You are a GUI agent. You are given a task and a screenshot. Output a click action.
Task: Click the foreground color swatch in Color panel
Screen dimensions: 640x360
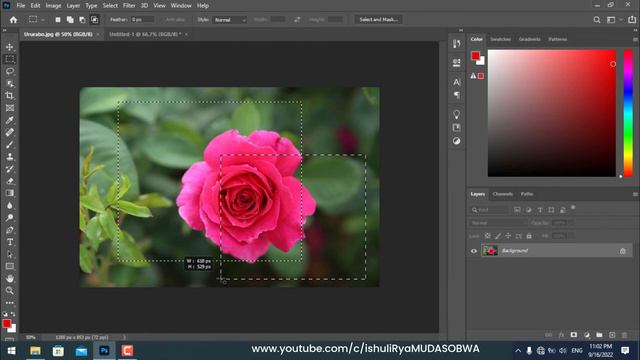pyautogui.click(x=475, y=56)
